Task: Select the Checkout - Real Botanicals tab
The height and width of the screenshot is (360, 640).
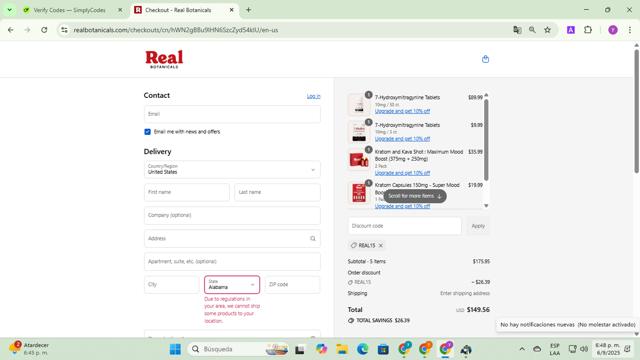Action: tap(178, 10)
